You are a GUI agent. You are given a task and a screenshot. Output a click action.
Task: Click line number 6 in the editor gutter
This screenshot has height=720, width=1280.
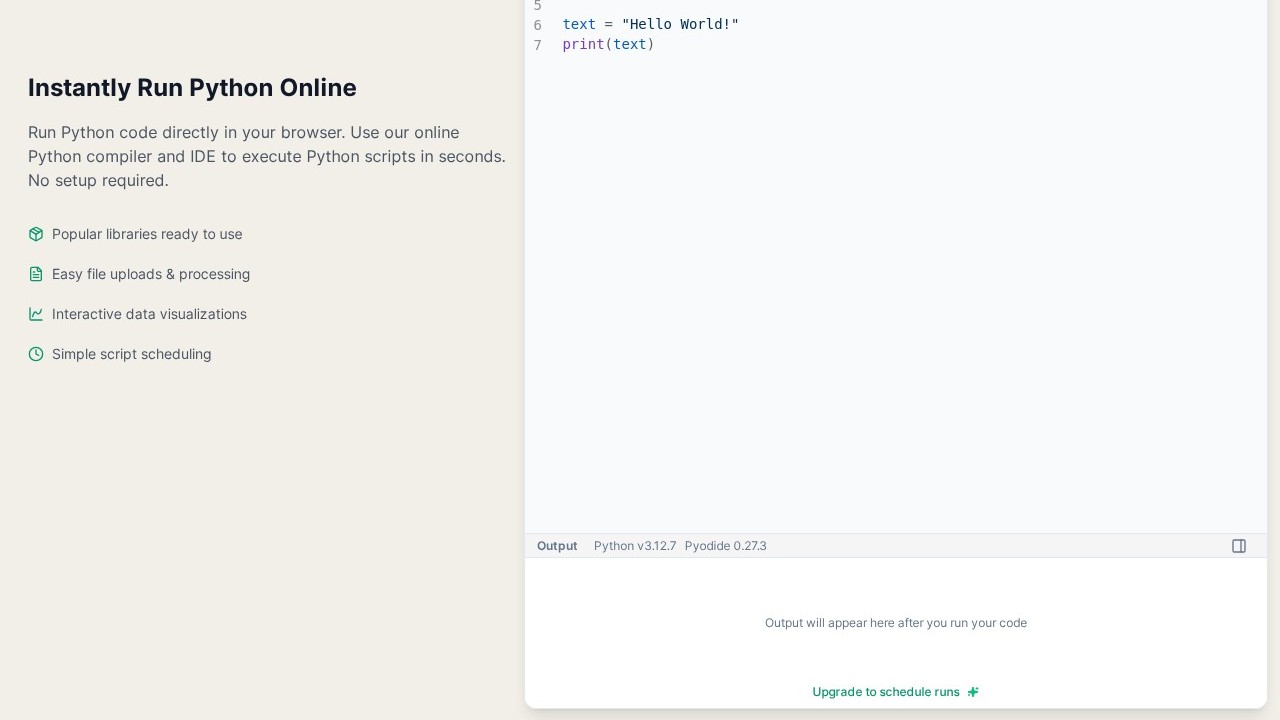point(537,25)
